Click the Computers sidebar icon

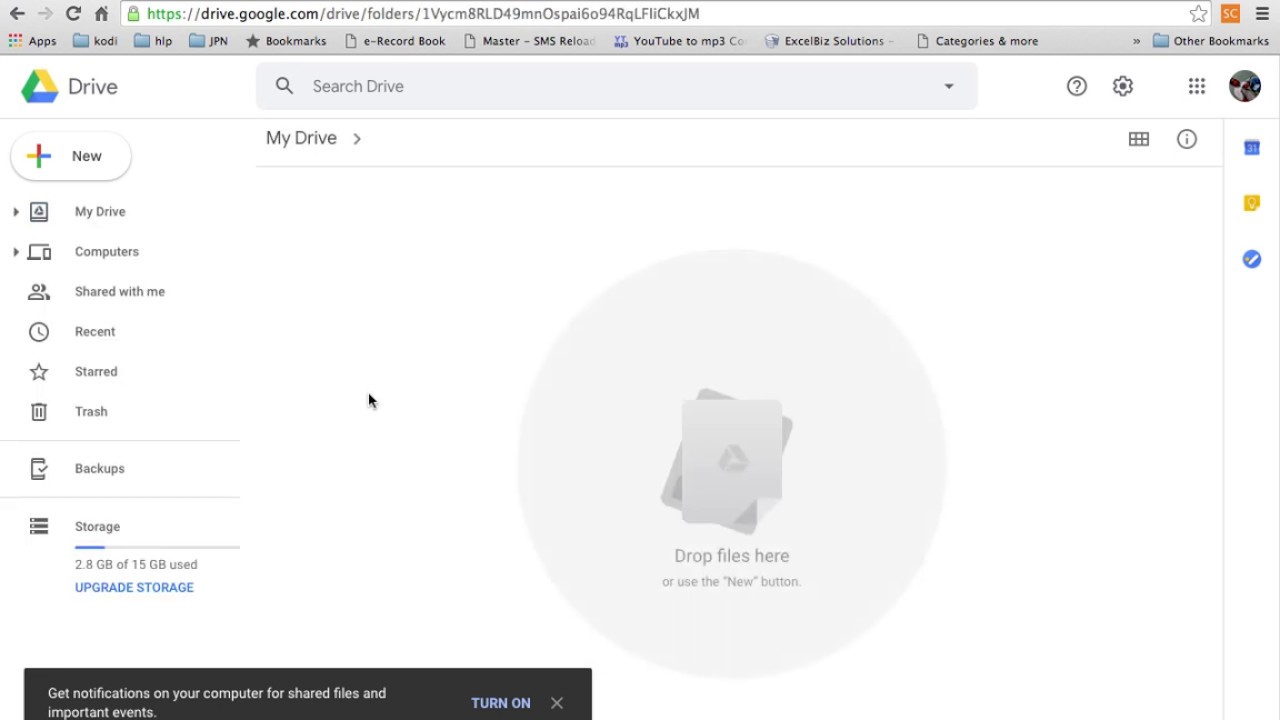[39, 252]
